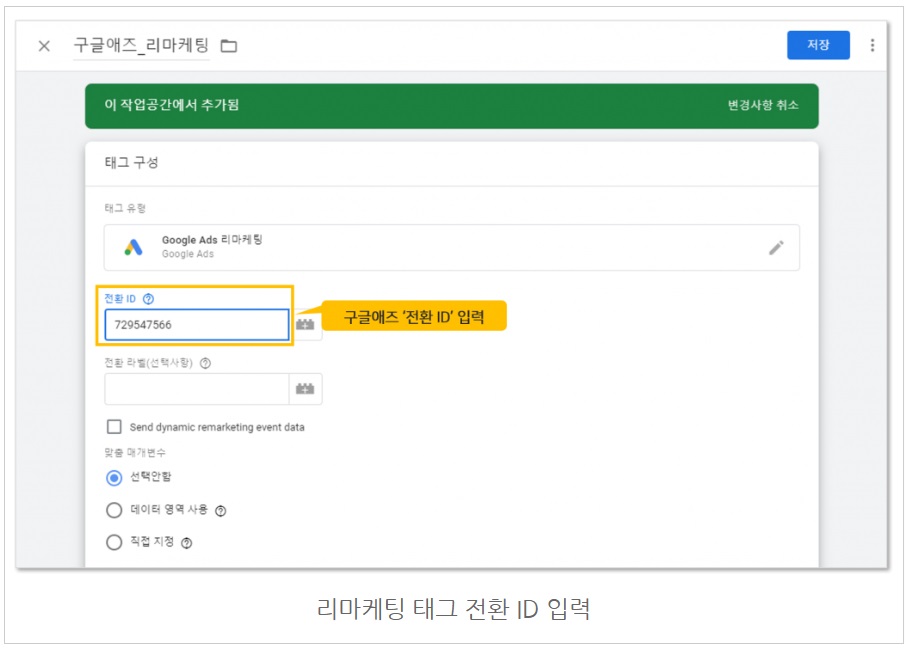Click the tag name 구글애즈_리마케팅 title field
908x648 pixels.
click(x=141, y=45)
